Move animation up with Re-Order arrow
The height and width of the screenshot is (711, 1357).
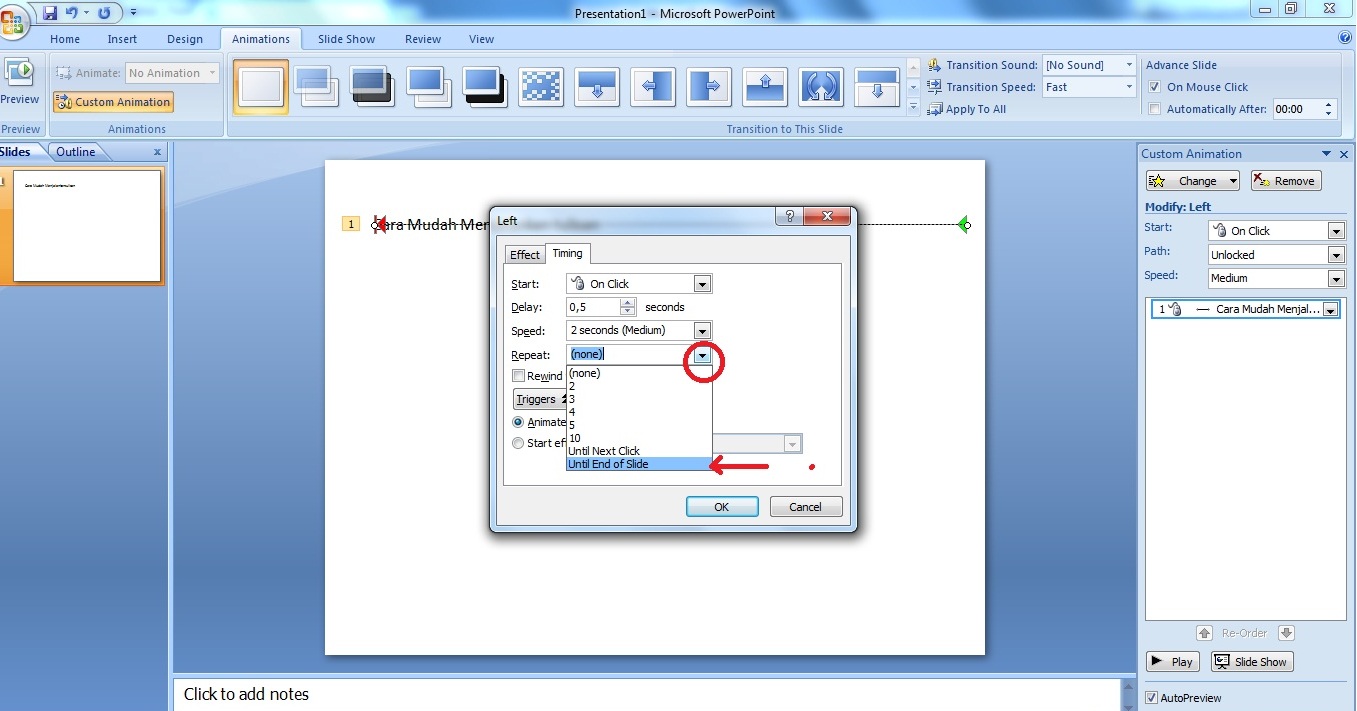click(x=1204, y=633)
